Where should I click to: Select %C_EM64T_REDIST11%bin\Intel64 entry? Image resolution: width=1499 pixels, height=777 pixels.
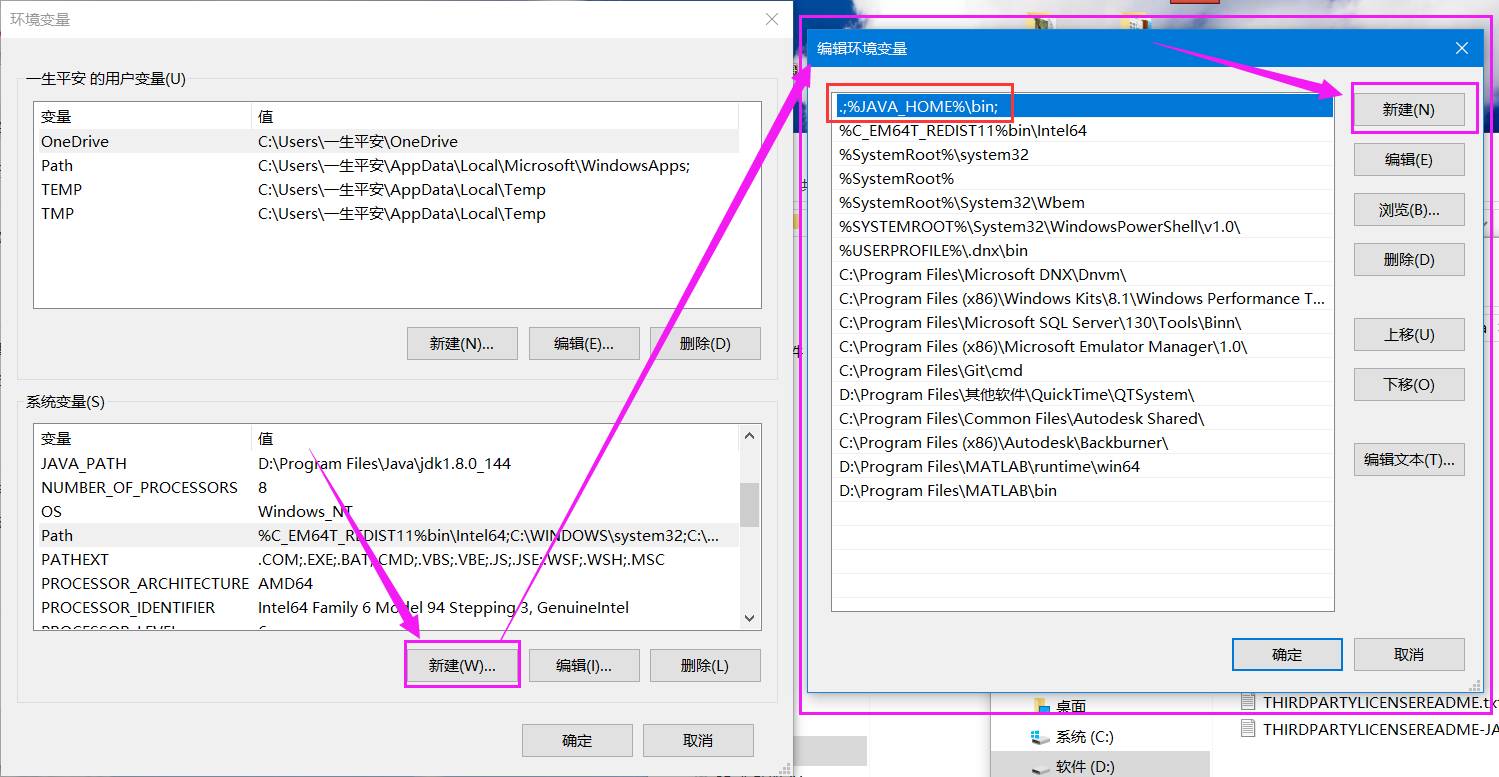1083,130
